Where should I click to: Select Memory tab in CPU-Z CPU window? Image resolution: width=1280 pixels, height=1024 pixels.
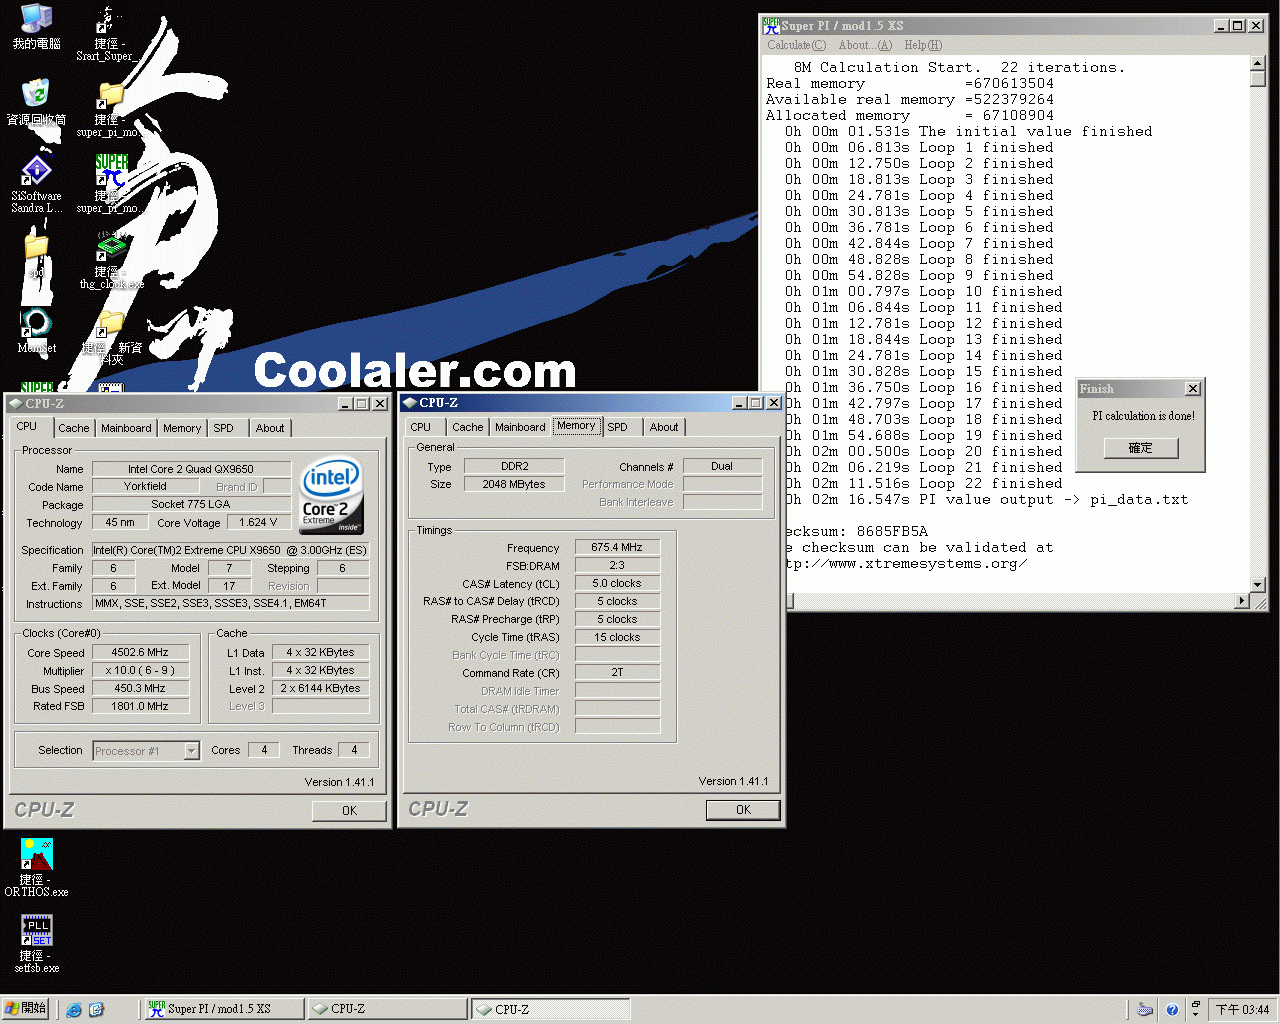point(182,428)
